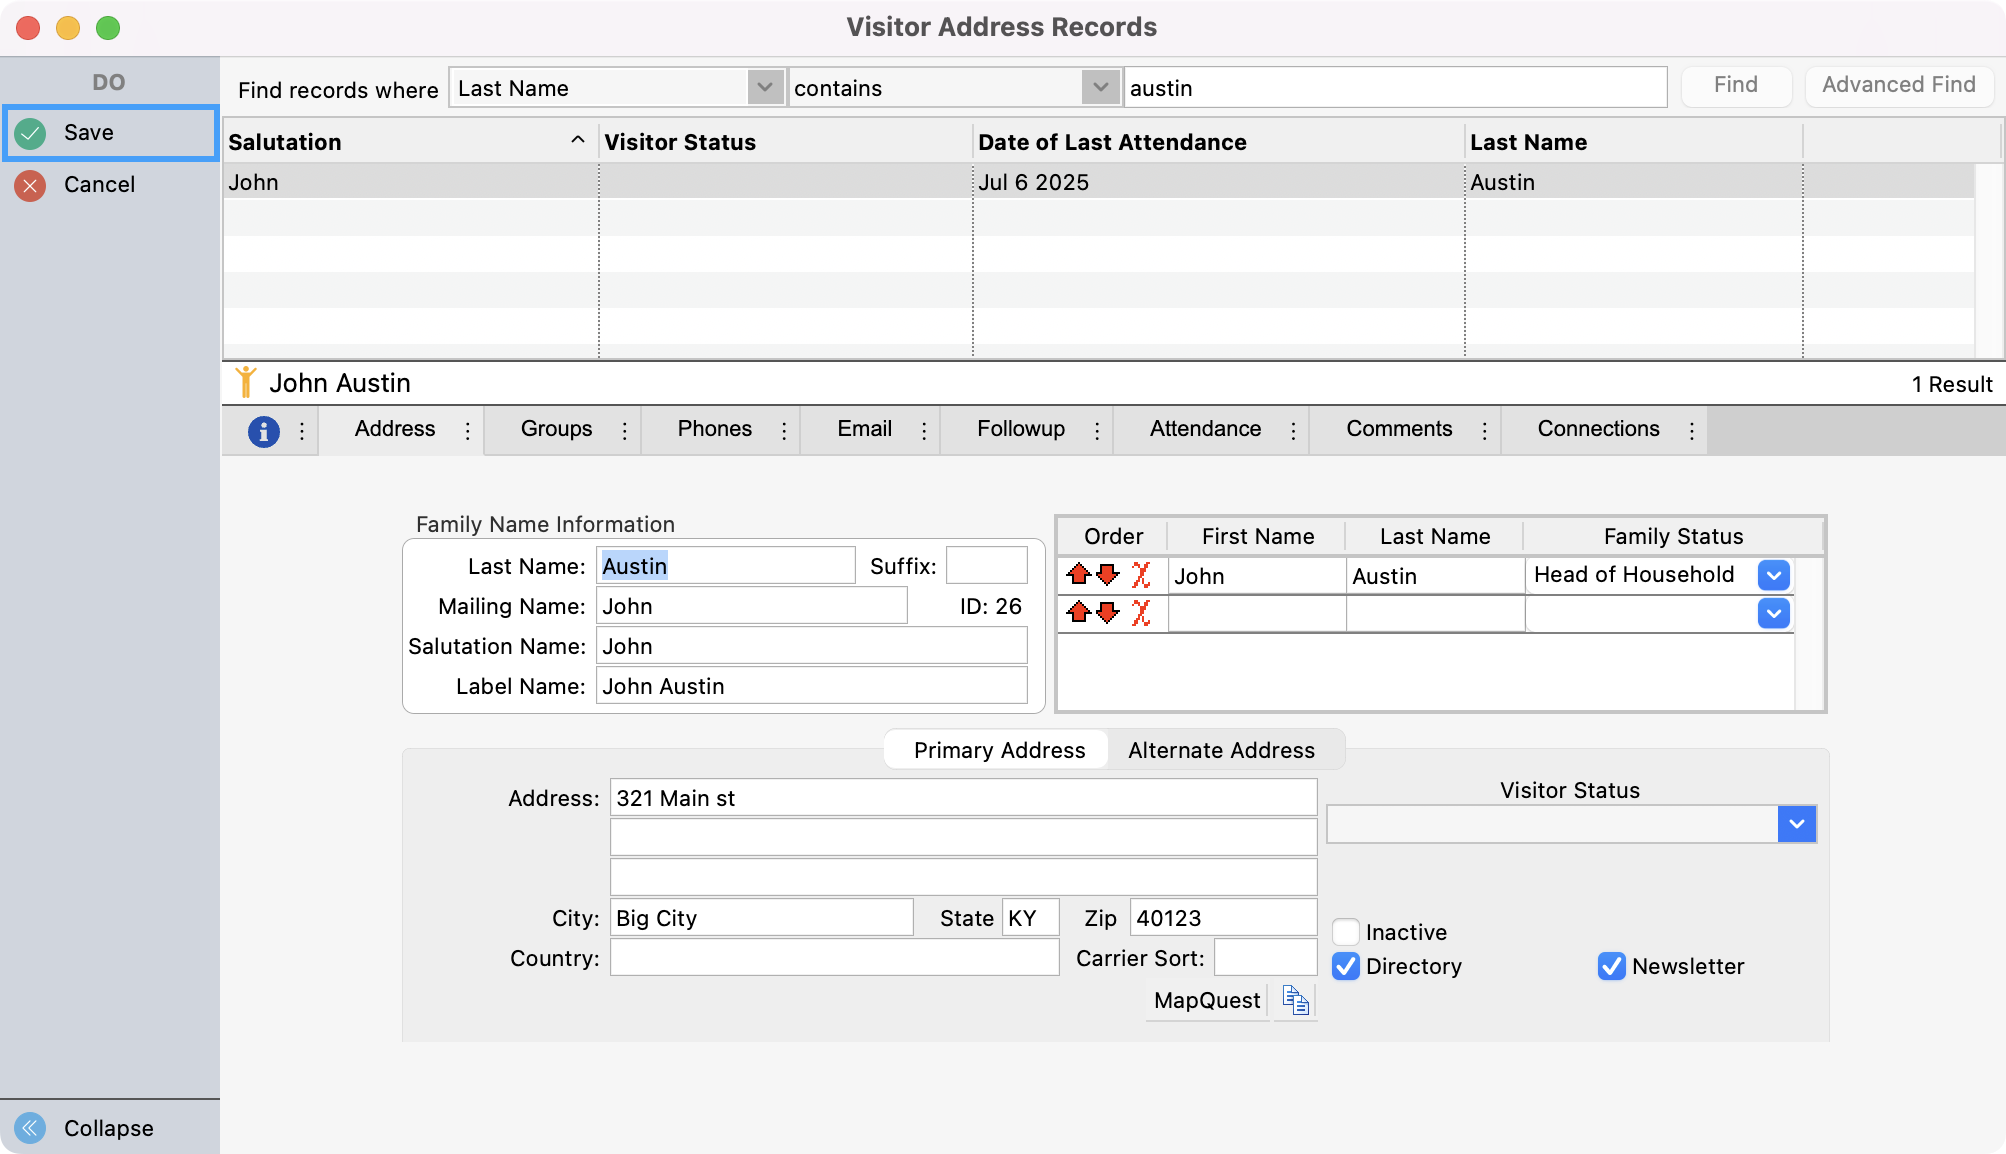Click the copy address icon next to MapQuest
Viewport: 2006px width, 1154px height.
point(1295,1000)
